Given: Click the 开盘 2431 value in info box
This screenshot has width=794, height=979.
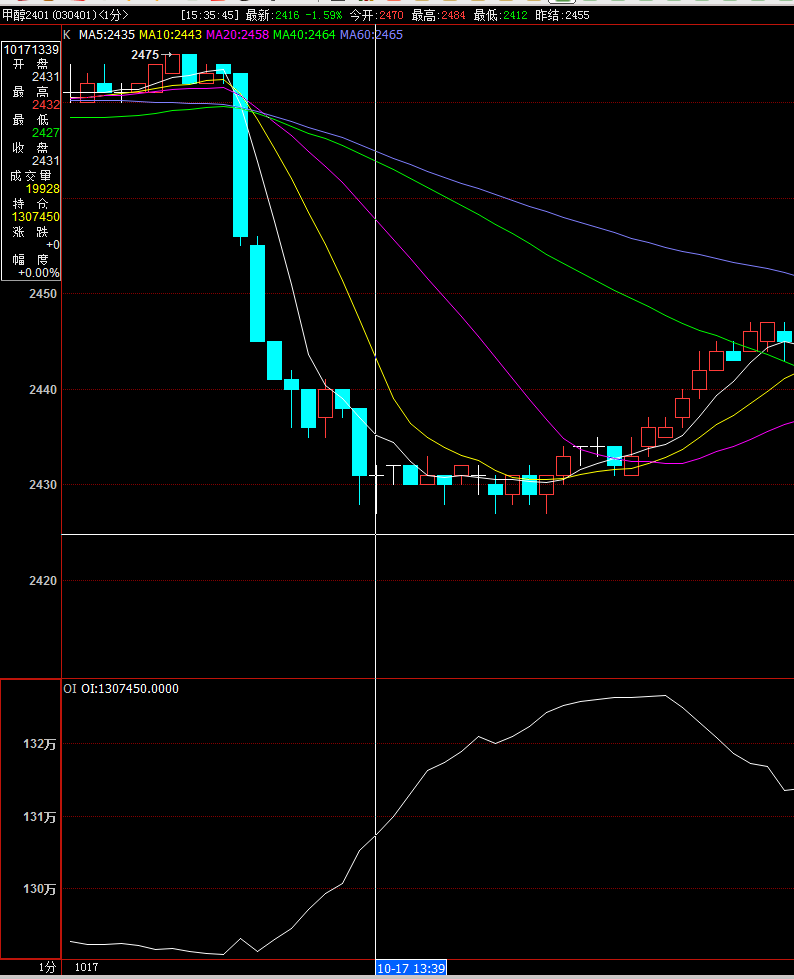Looking at the screenshot, I should 46,77.
